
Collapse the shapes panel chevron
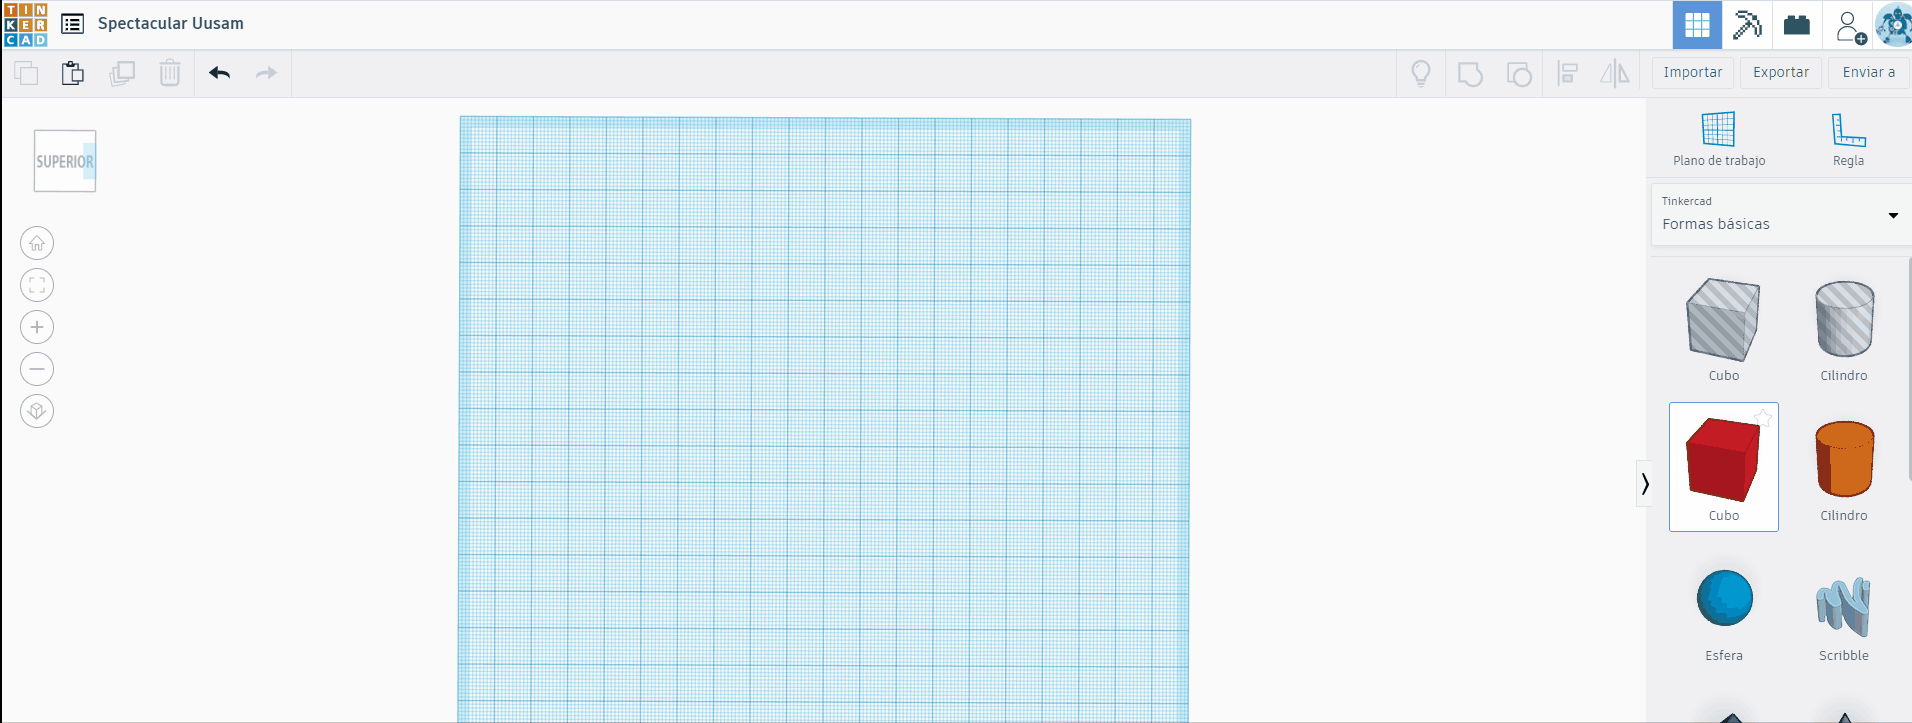pyautogui.click(x=1644, y=484)
